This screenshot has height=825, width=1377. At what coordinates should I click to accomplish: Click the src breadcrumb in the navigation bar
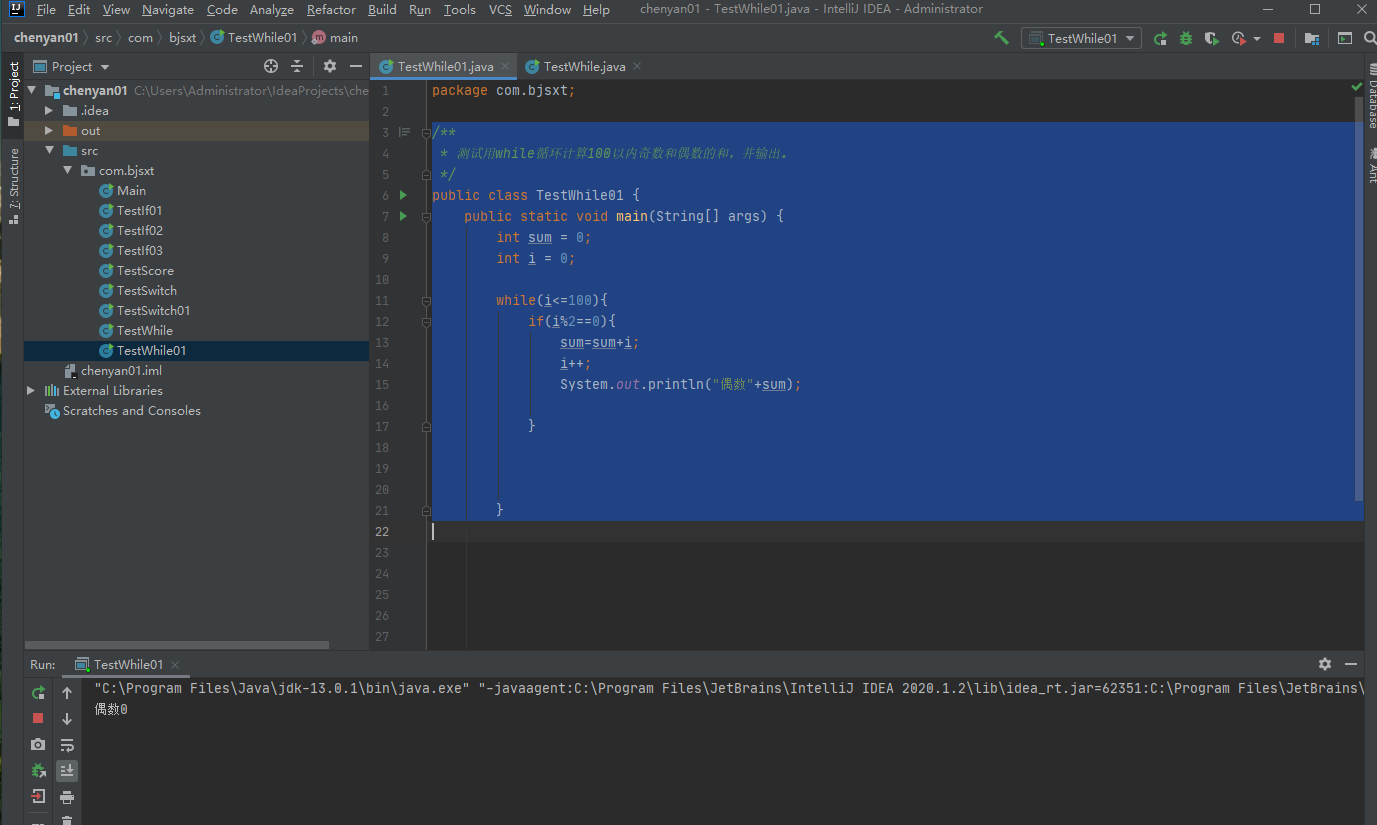click(x=104, y=38)
